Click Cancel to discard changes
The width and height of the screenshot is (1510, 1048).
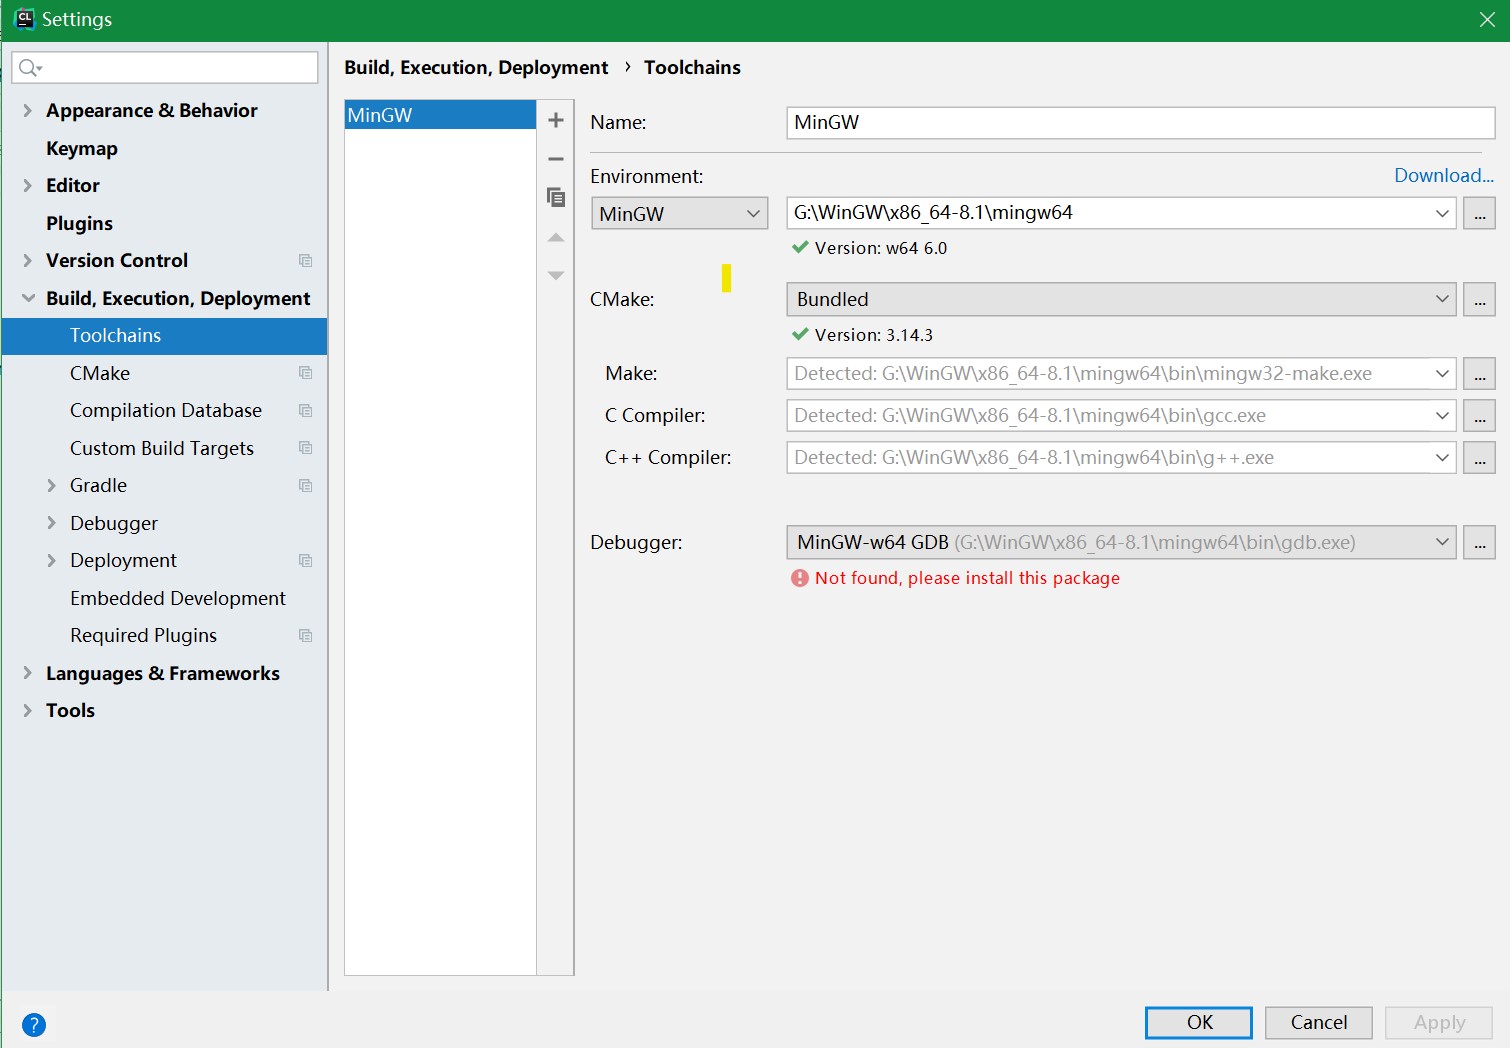pos(1319,1023)
